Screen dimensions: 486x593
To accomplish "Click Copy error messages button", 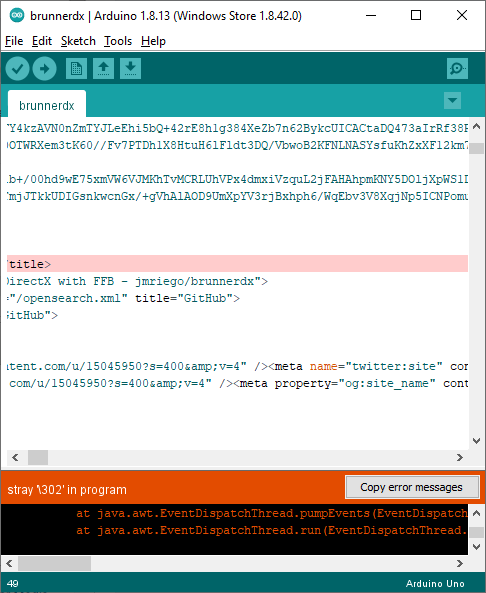I will [x=411, y=487].
